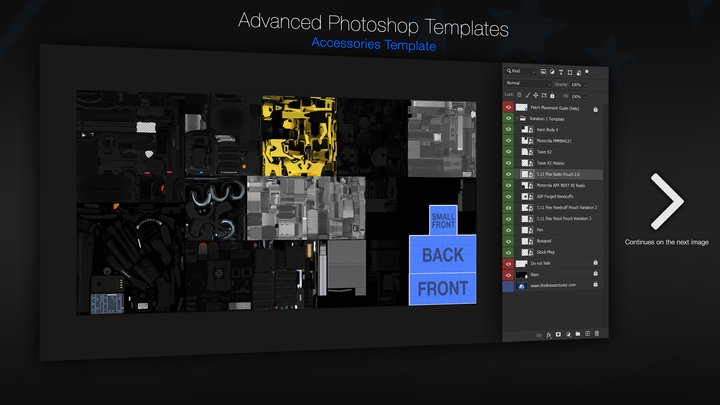This screenshot has height=405, width=720.
Task: Open the Opacity dropdown arrow
Action: 585,85
